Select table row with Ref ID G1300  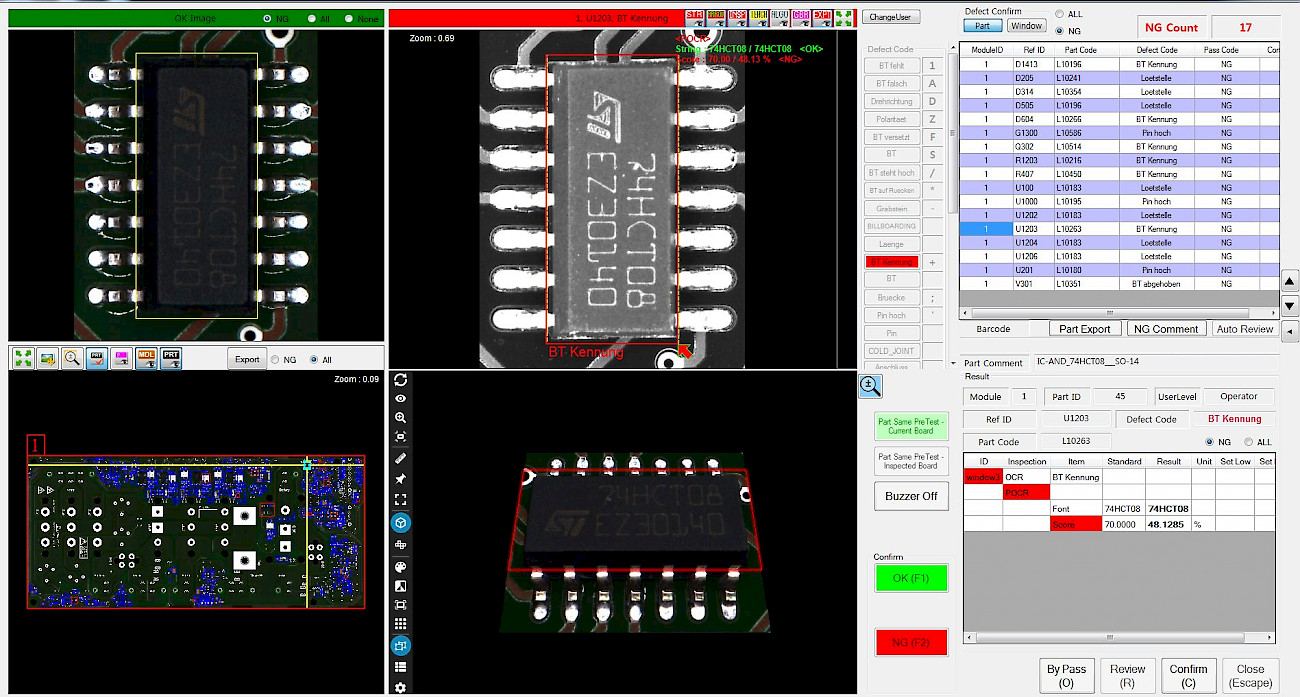point(1120,132)
